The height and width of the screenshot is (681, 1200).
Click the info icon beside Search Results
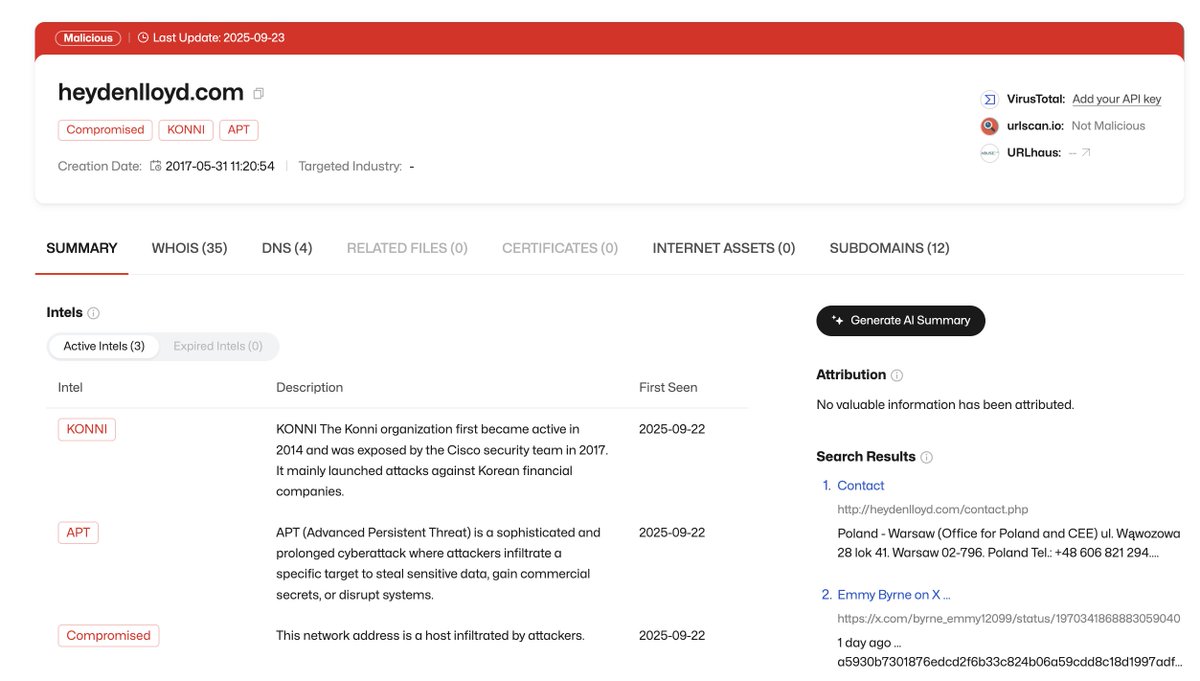[x=926, y=457]
